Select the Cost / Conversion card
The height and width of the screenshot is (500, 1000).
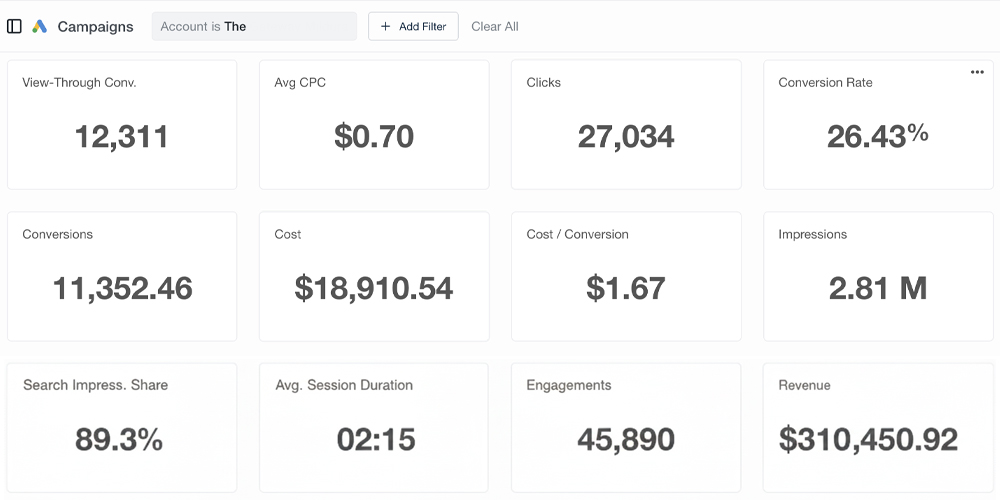[626, 276]
